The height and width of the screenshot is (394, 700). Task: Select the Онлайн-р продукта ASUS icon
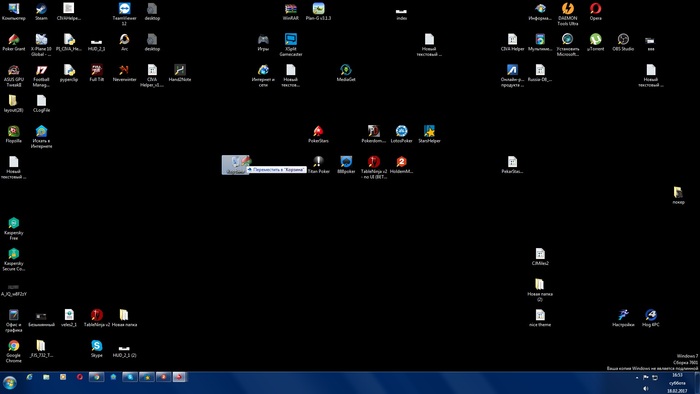tap(512, 76)
